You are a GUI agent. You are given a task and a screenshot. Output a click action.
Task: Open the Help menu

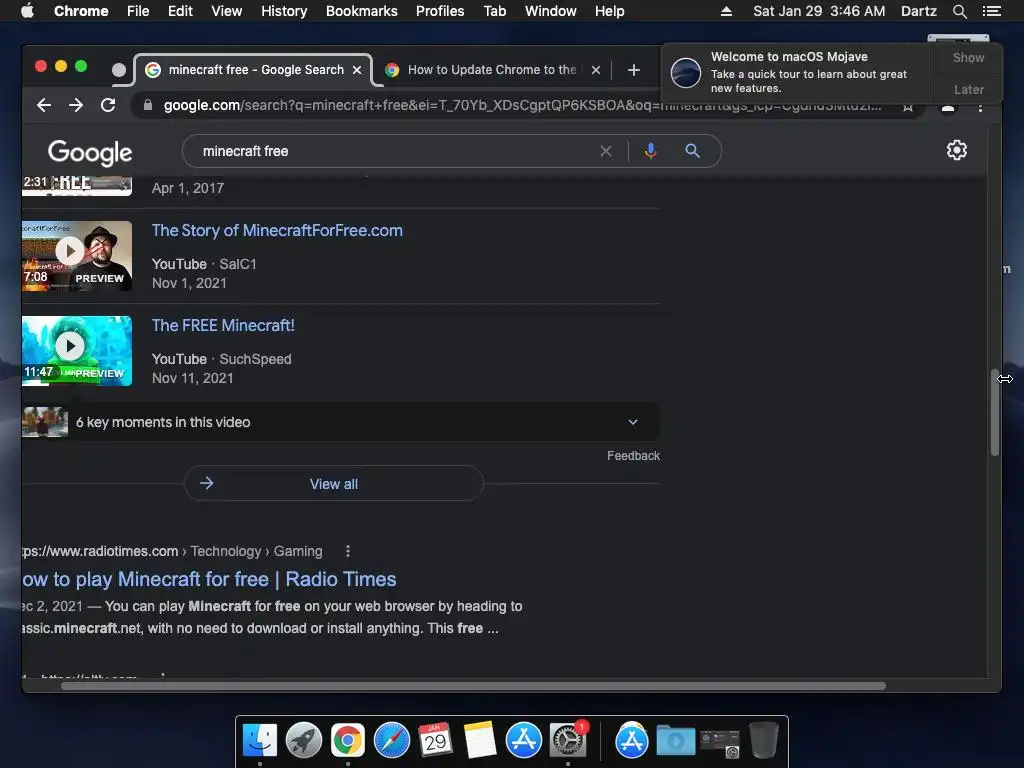tap(609, 11)
